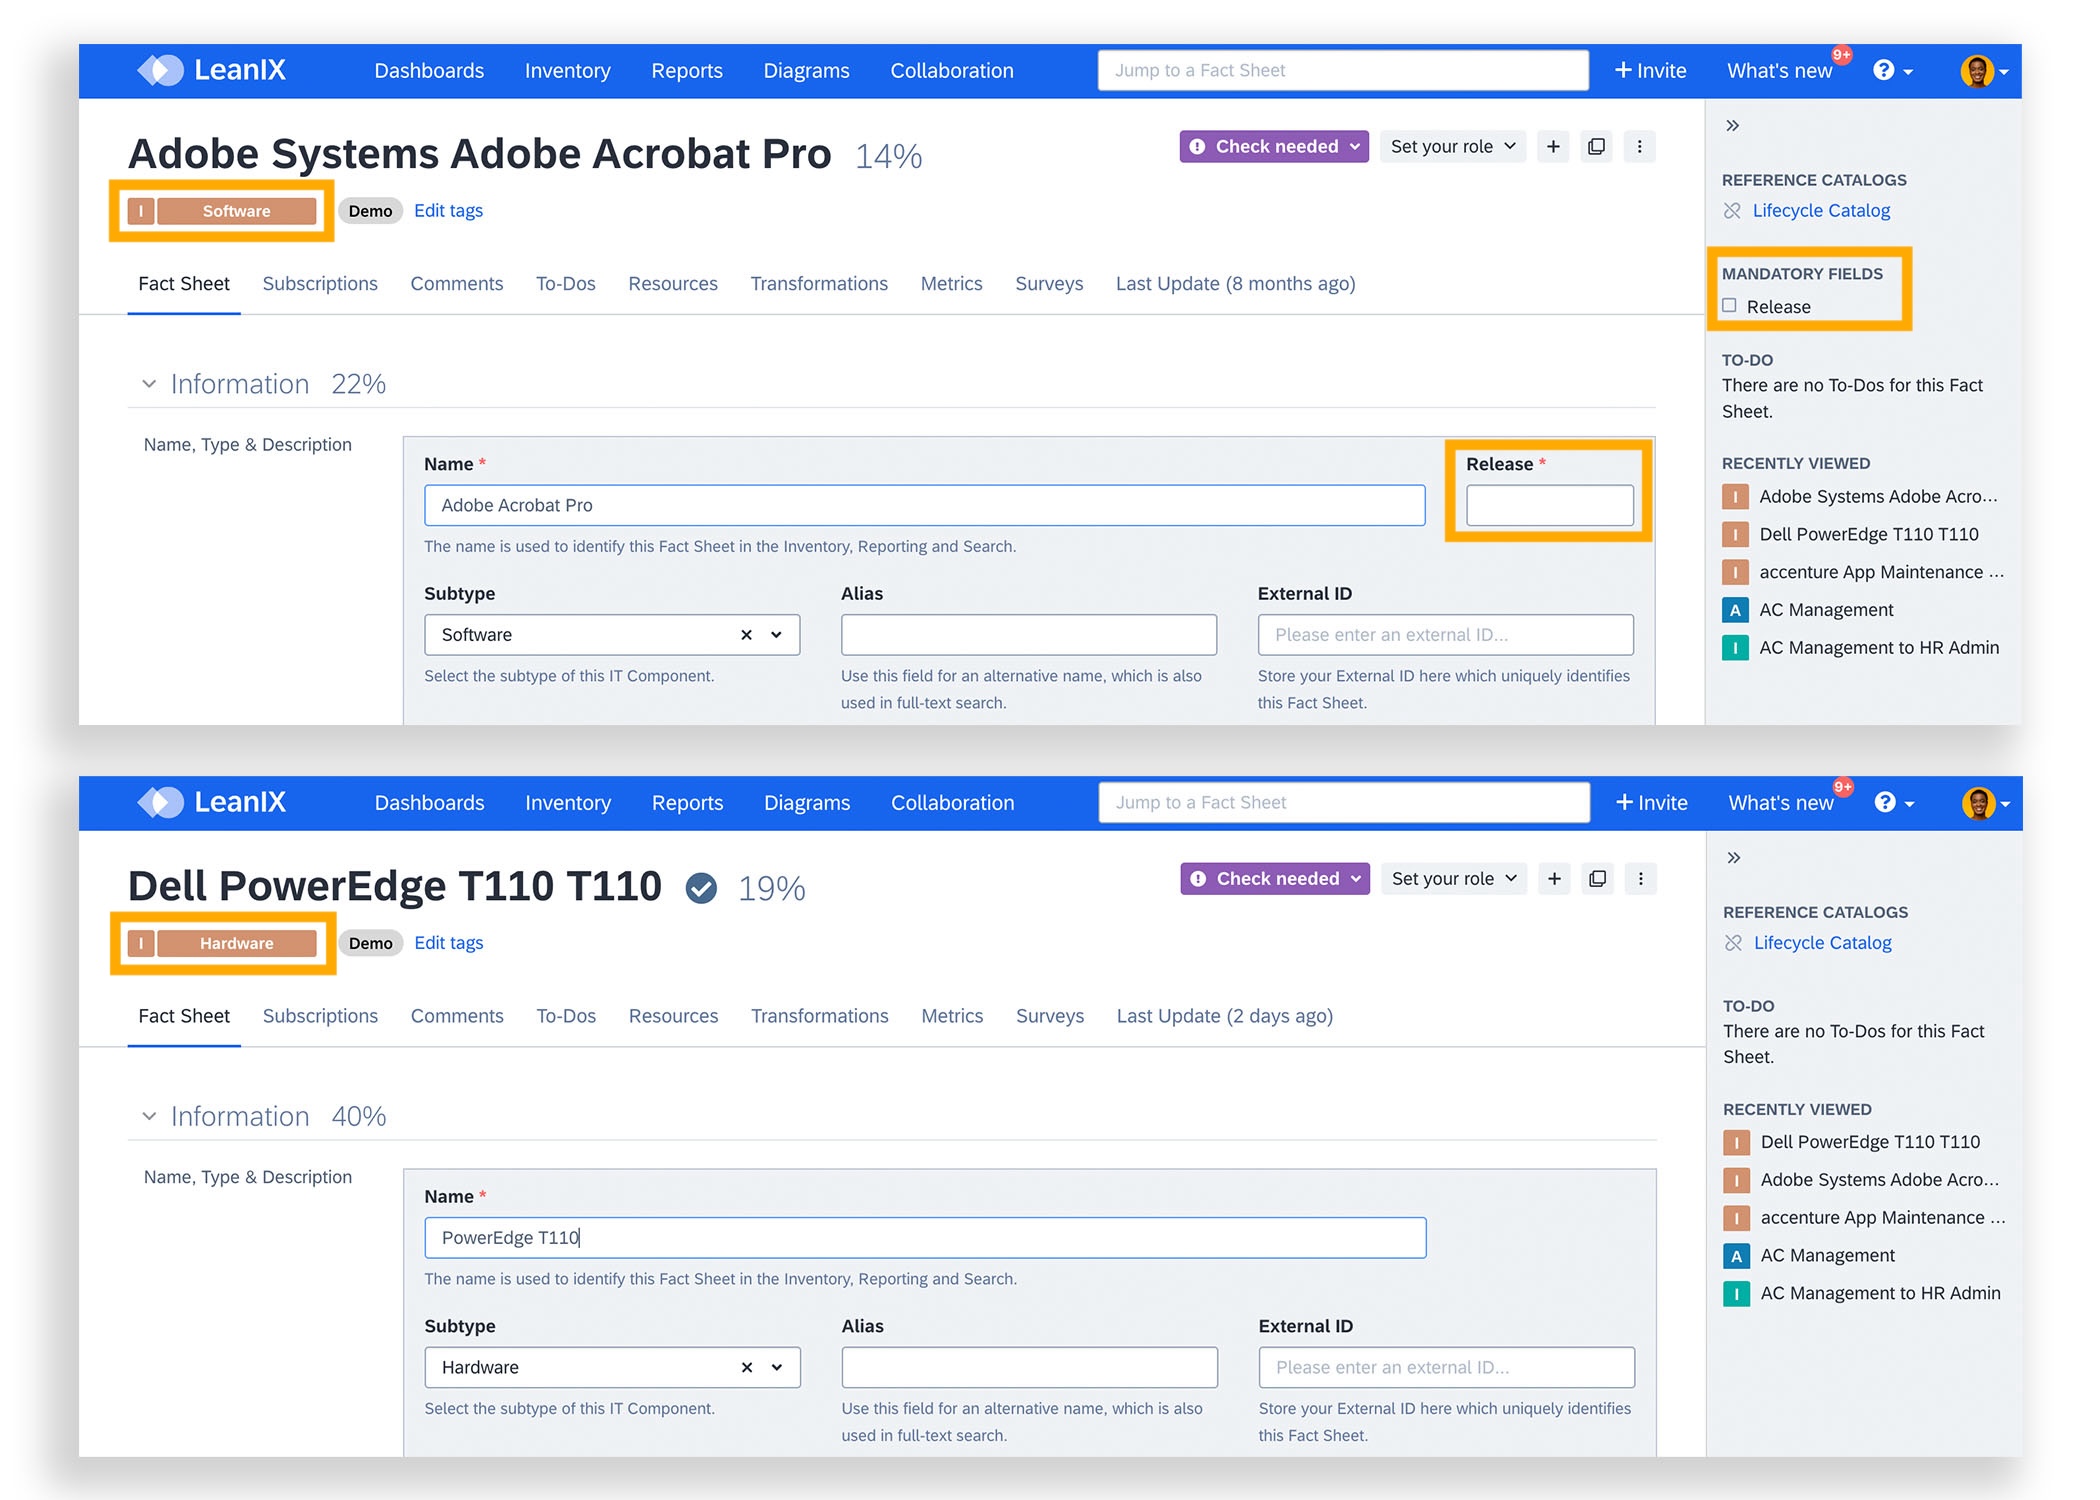This screenshot has height=1500, width=2100.
Task: Open Collaboration menu in bottom window
Action: coord(952,803)
